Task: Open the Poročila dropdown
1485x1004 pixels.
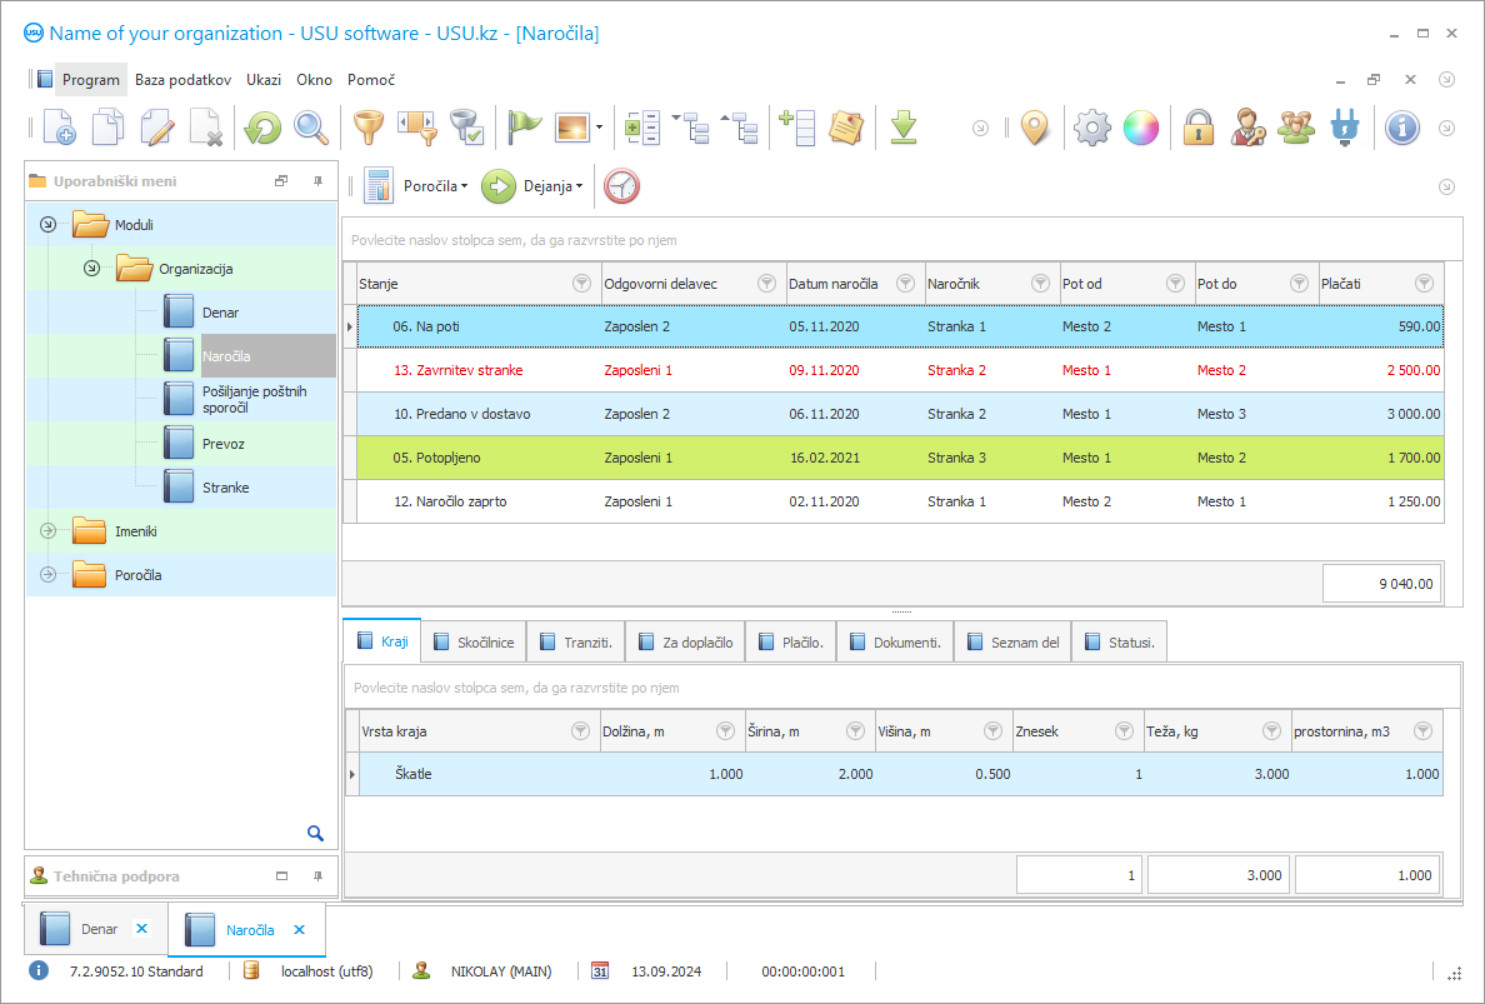Action: tap(435, 186)
